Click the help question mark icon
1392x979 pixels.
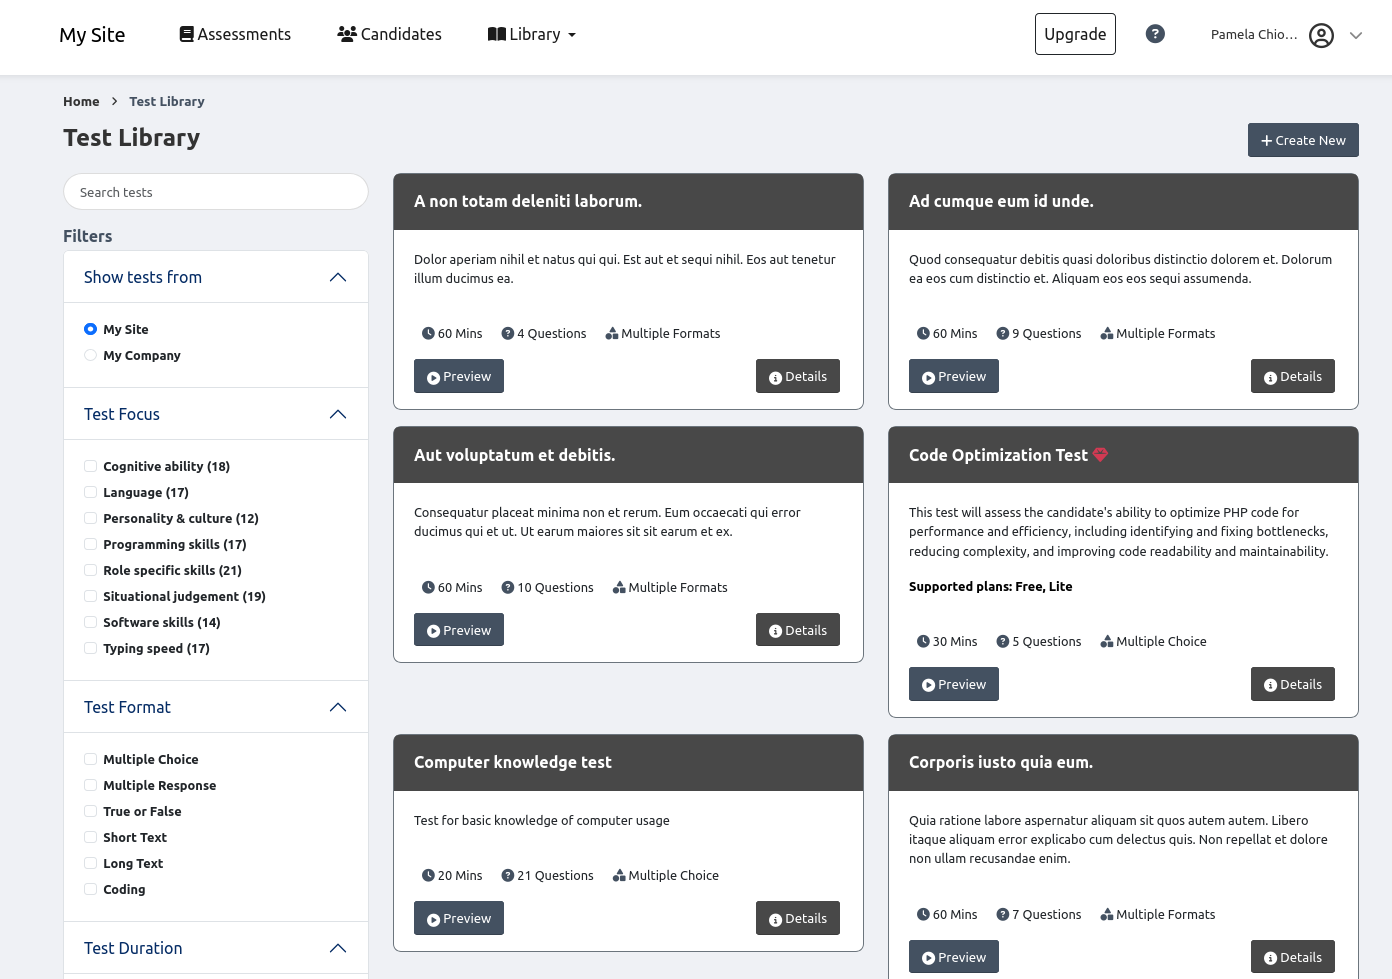pos(1155,34)
